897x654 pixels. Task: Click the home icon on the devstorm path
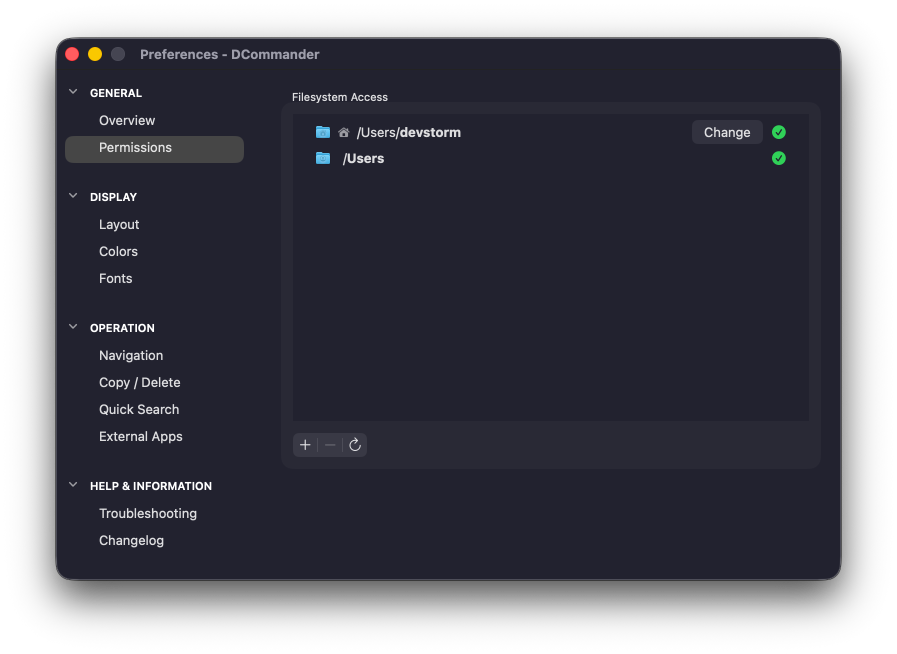pyautogui.click(x=344, y=131)
